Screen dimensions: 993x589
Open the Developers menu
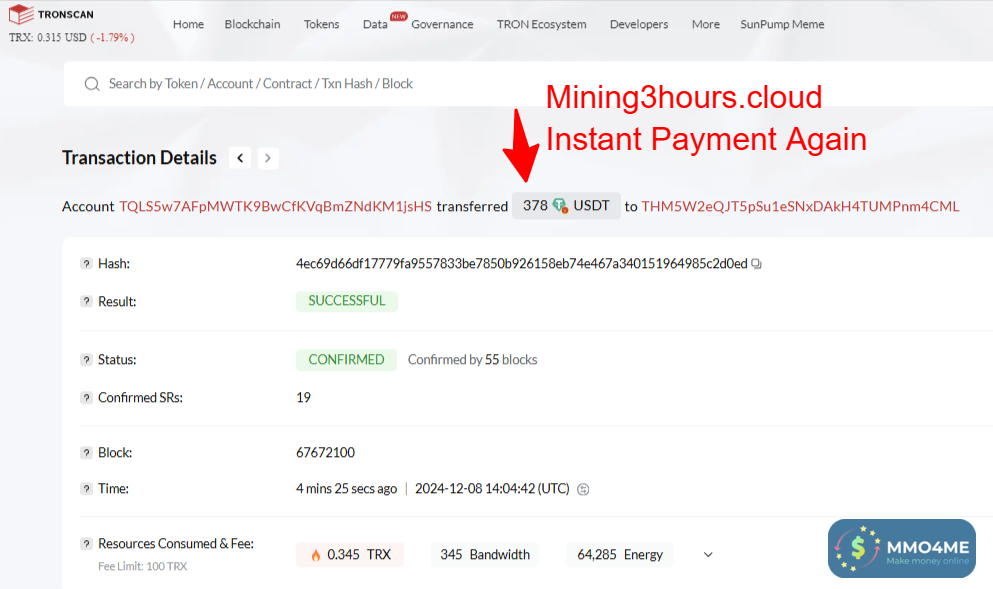pyautogui.click(x=638, y=24)
